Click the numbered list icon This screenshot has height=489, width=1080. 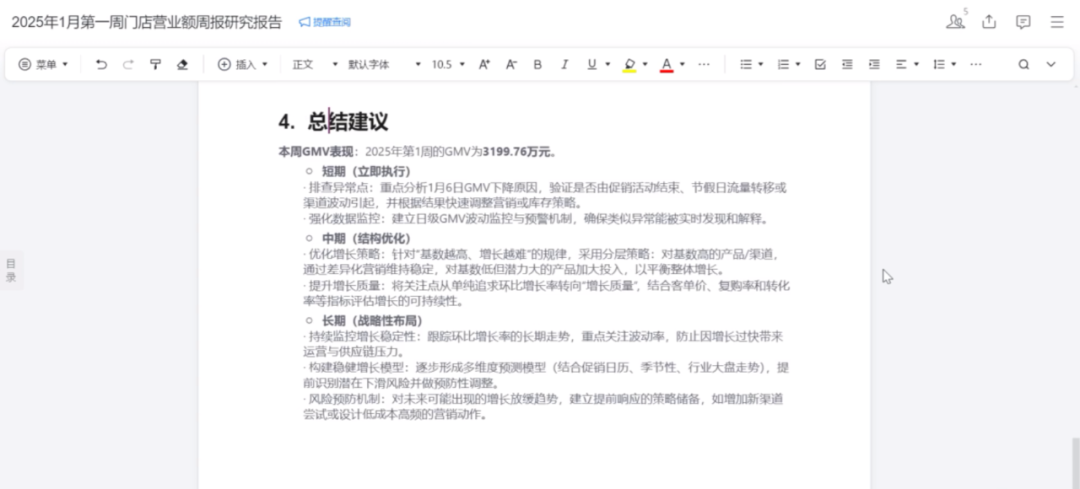pos(783,64)
